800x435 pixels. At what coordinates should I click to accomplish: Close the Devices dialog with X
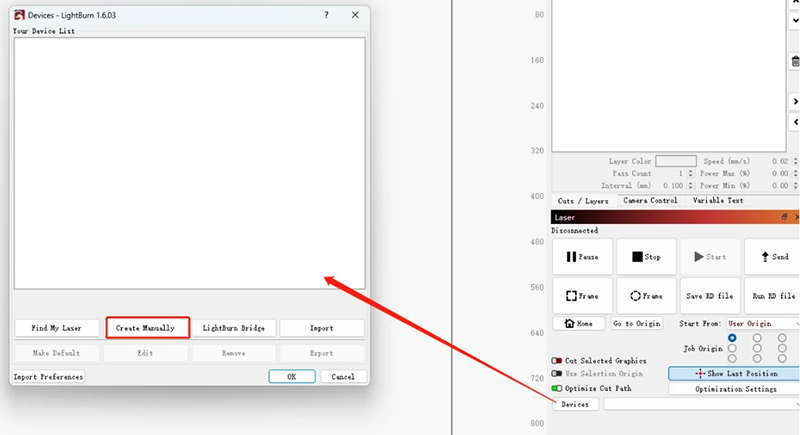(x=355, y=15)
